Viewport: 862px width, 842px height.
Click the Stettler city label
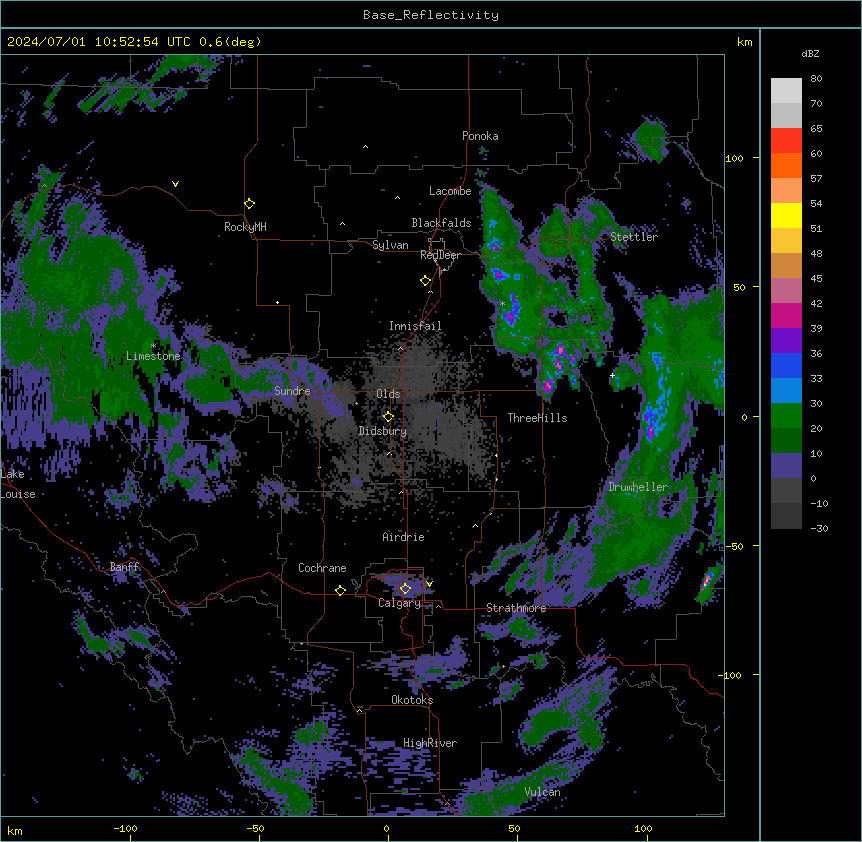(x=634, y=237)
